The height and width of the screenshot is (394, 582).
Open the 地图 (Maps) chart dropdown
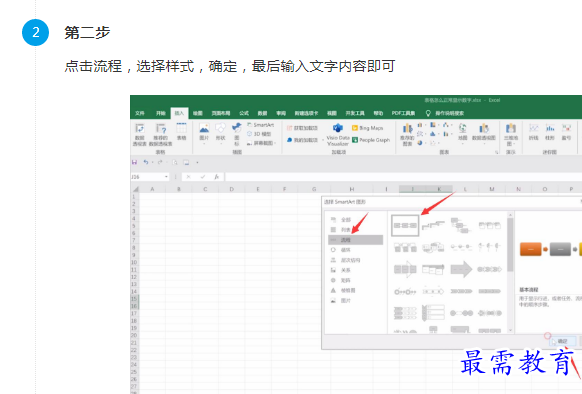click(462, 132)
